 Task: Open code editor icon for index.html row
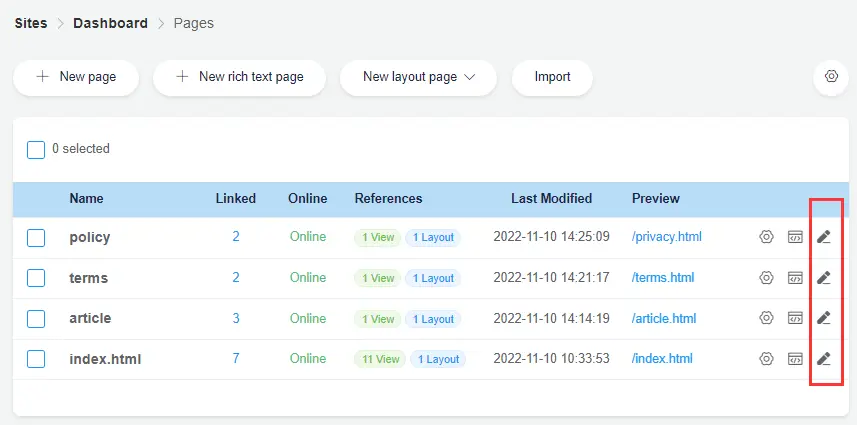795,358
